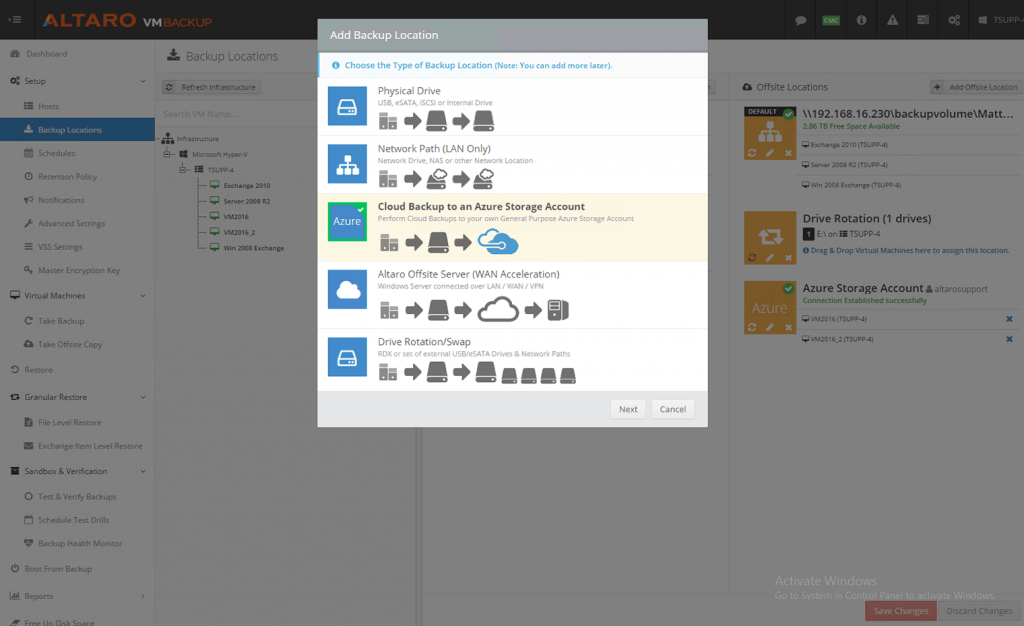Cancel the Add Backup Location dialog

[x=672, y=409]
